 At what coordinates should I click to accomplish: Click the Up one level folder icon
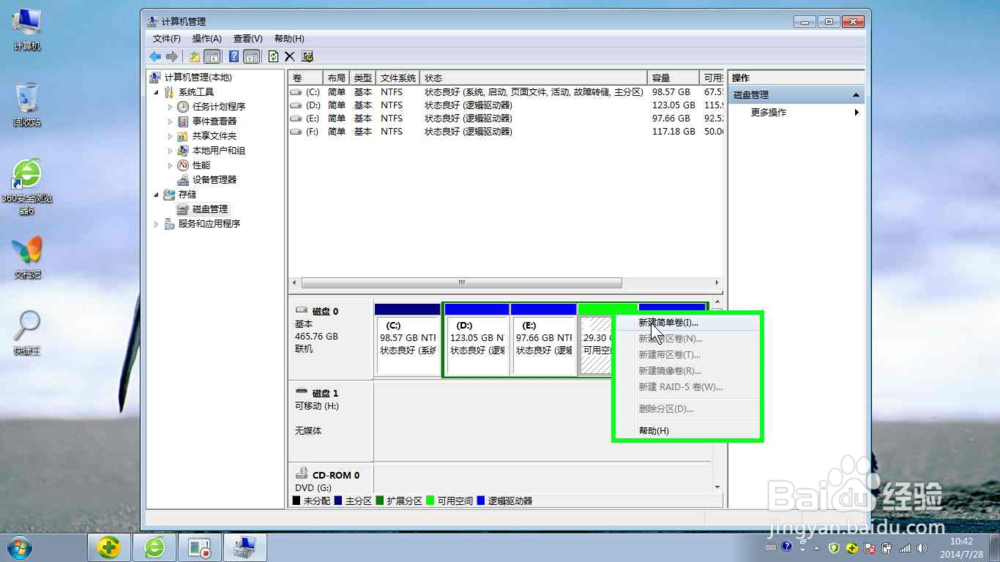click(x=195, y=57)
